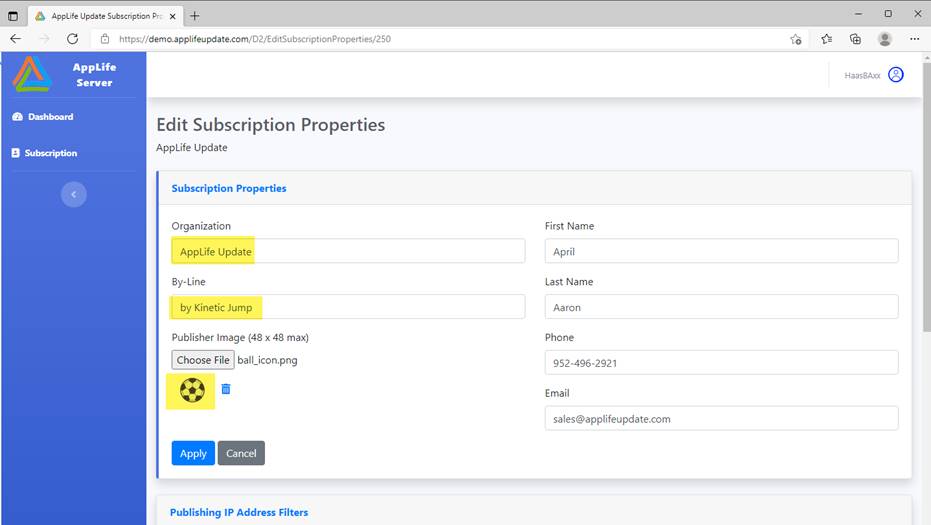Open Dashboard in the sidebar

click(x=50, y=117)
